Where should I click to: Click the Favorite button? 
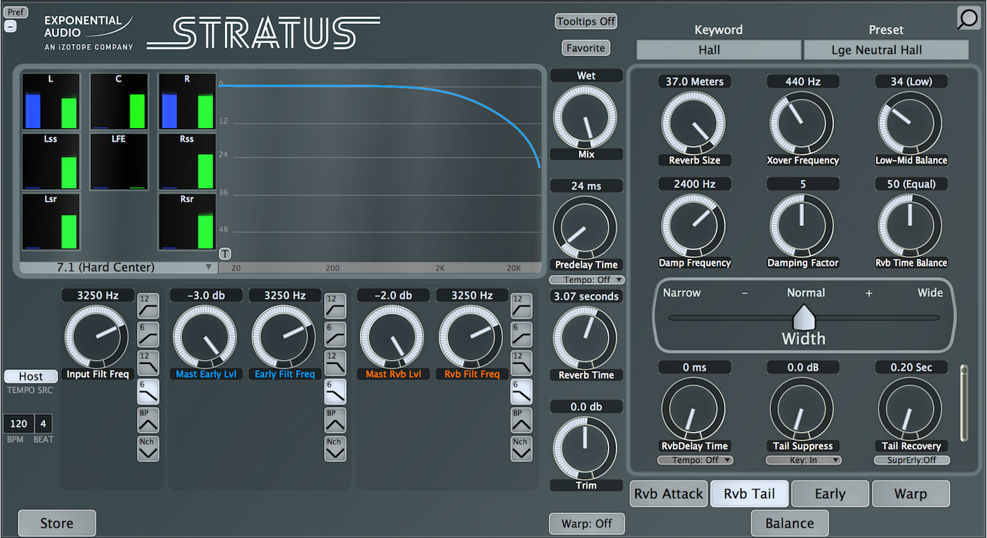click(585, 48)
